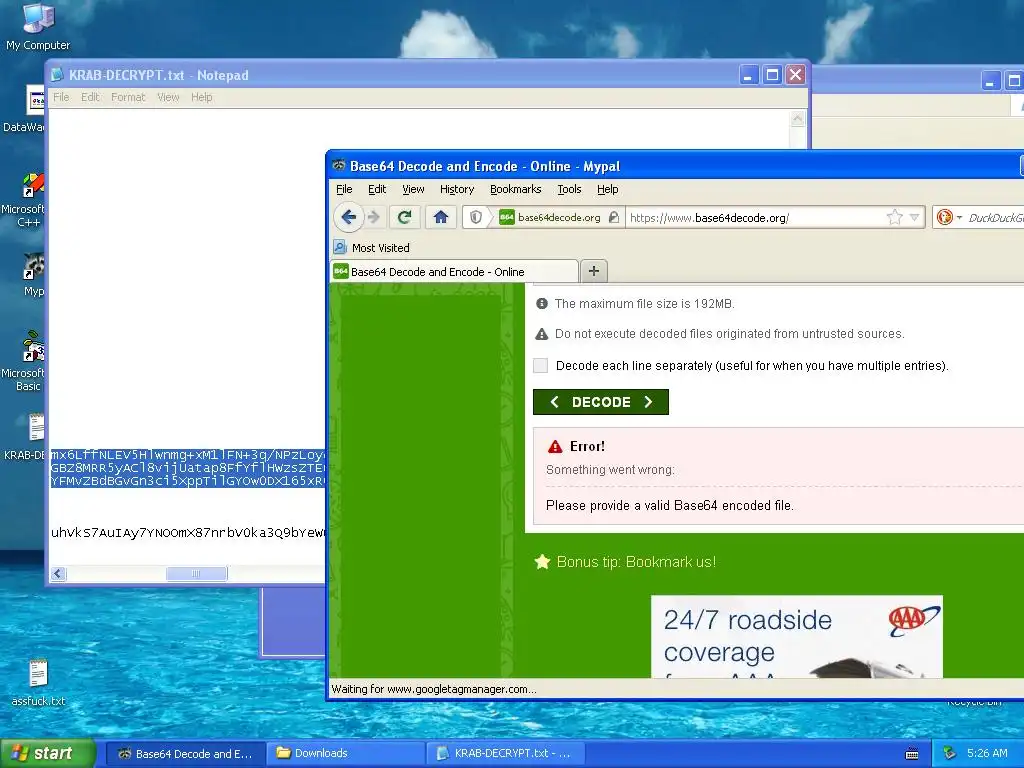
Task: Open the Mypal View menu
Action: point(413,189)
